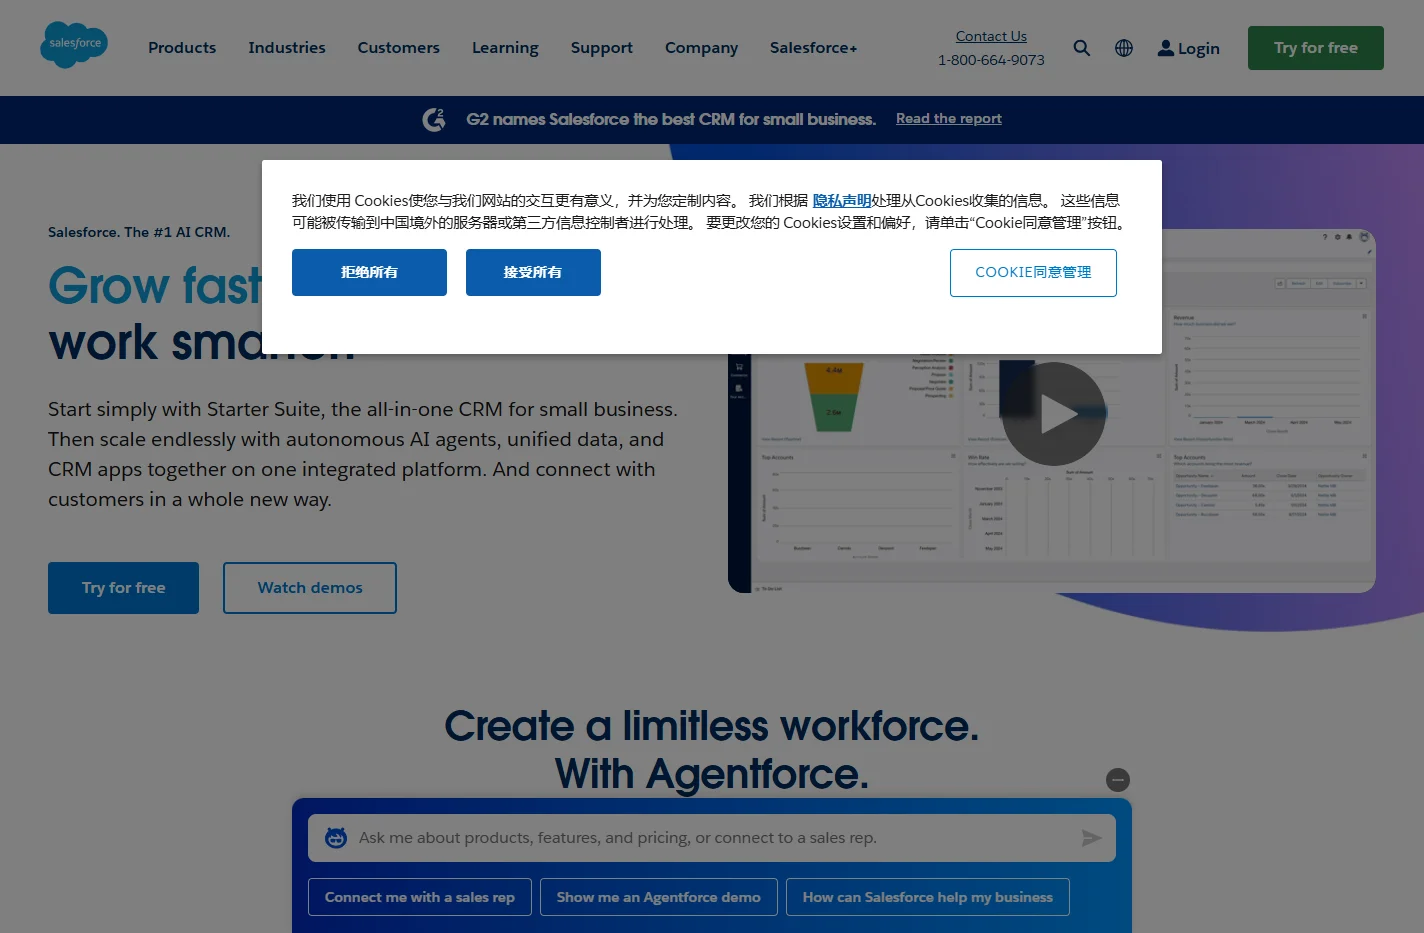Reject all cookies with 拒绝所有
Screen dimensions: 1424x933
[369, 272]
